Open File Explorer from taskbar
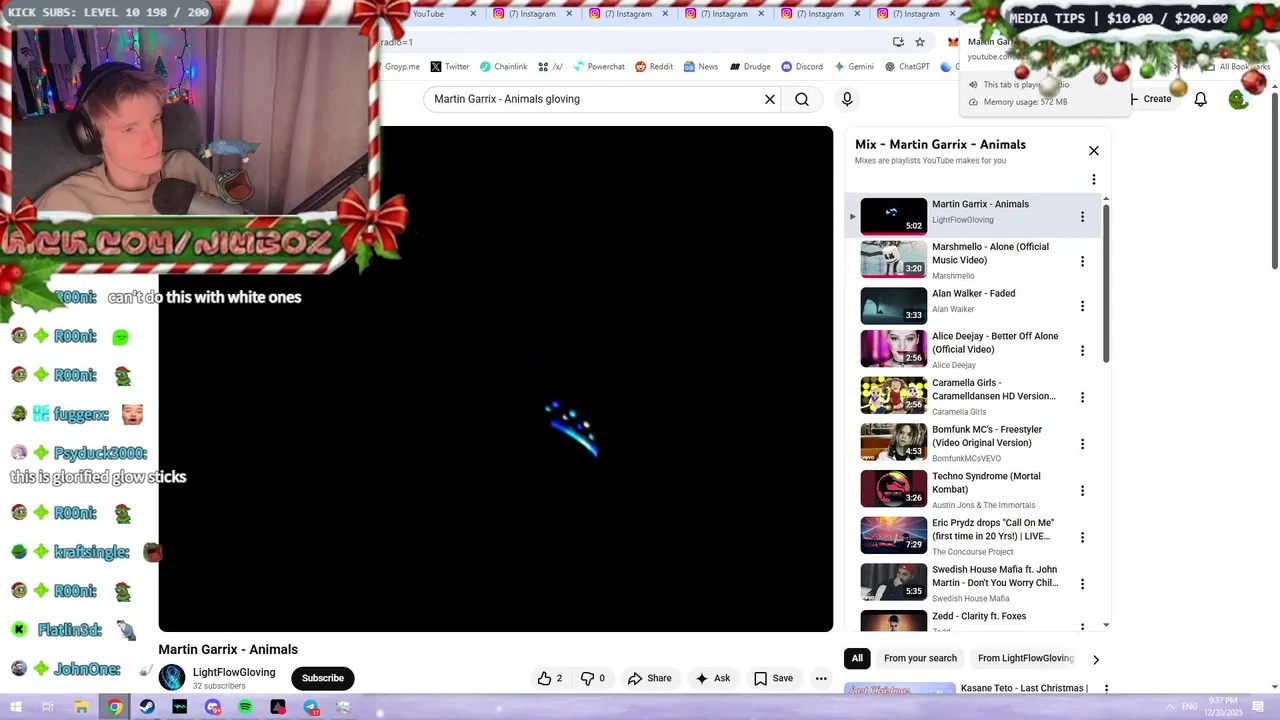The height and width of the screenshot is (720, 1280). click(82, 707)
